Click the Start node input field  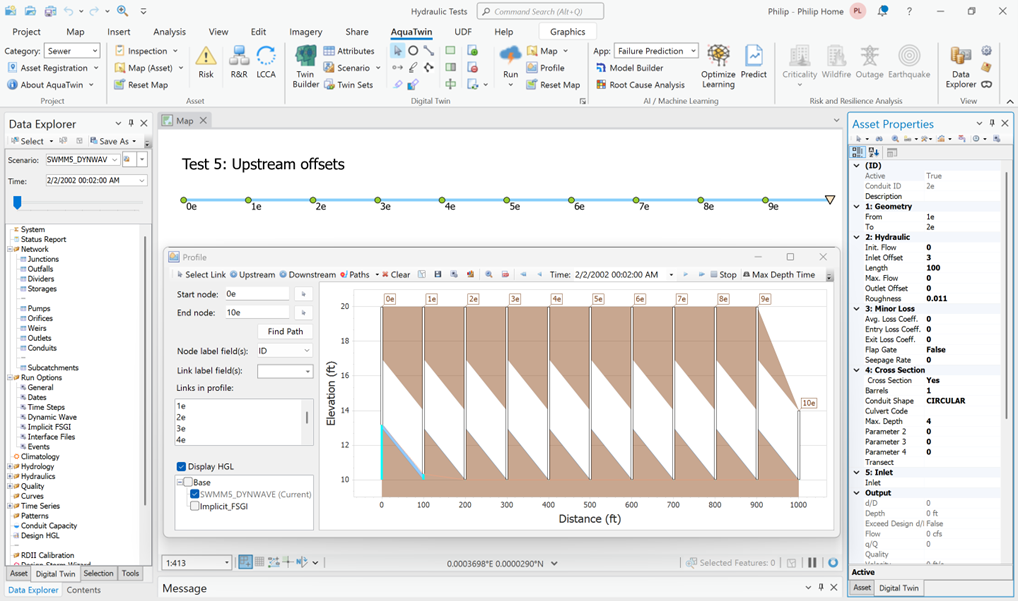pyautogui.click(x=255, y=294)
